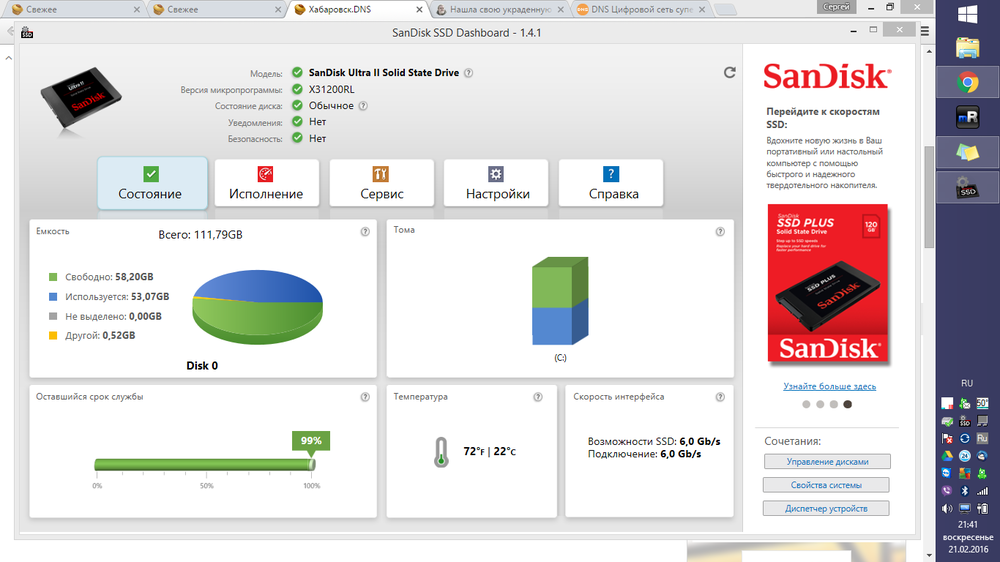Click the Диспетчер устройств button
Viewport: 1000px width, 562px height.
click(x=826, y=508)
